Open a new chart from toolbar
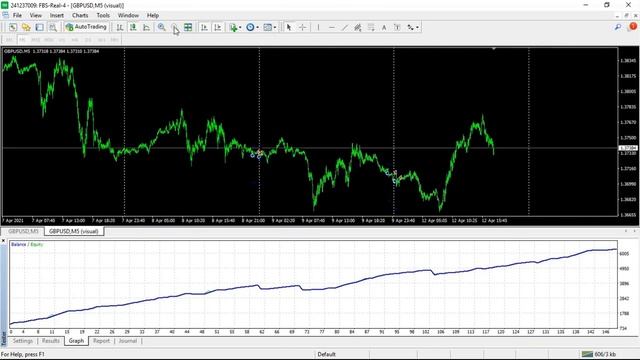Screen dimensions: 640x360 [13, 27]
